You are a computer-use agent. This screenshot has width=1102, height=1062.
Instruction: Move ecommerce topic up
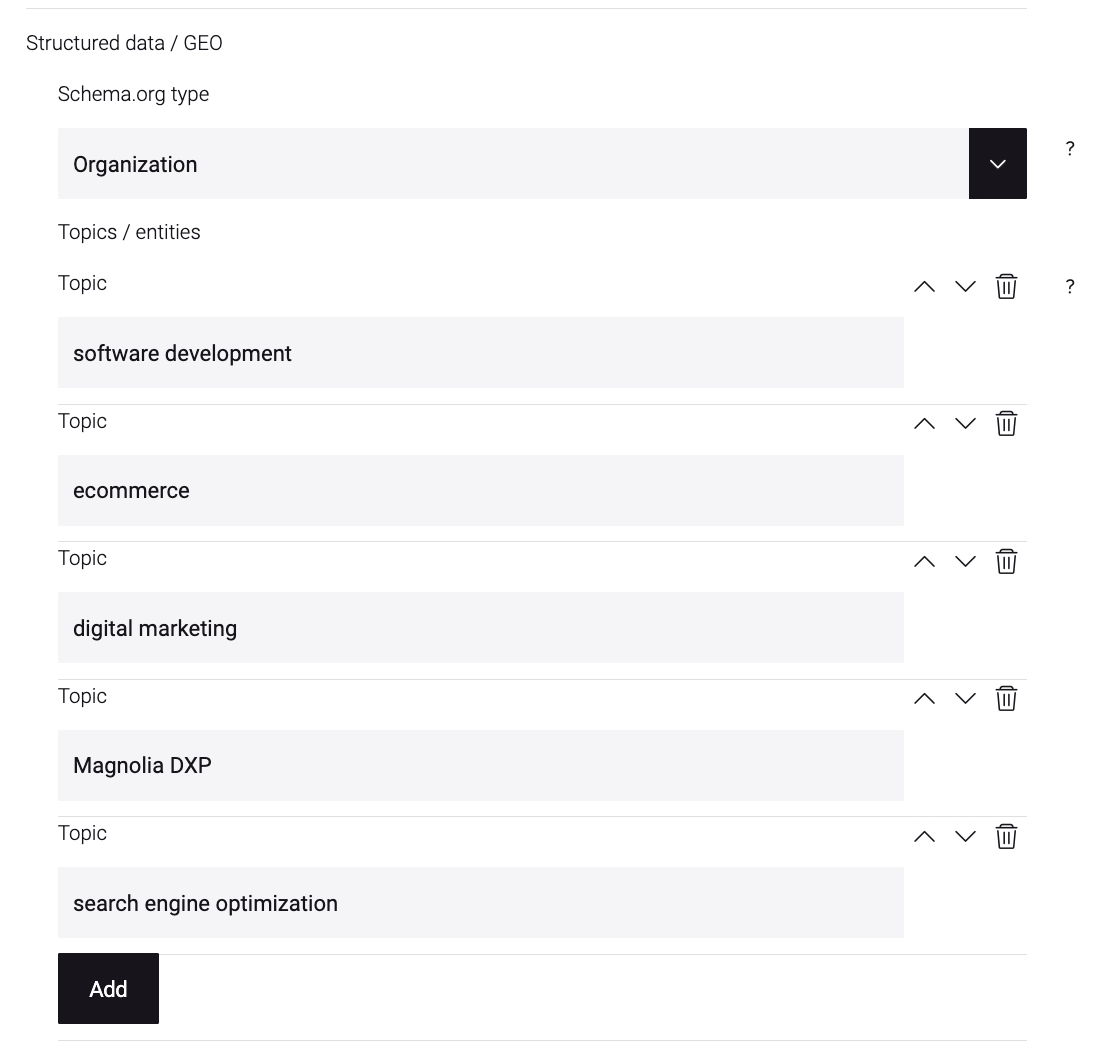click(924, 424)
